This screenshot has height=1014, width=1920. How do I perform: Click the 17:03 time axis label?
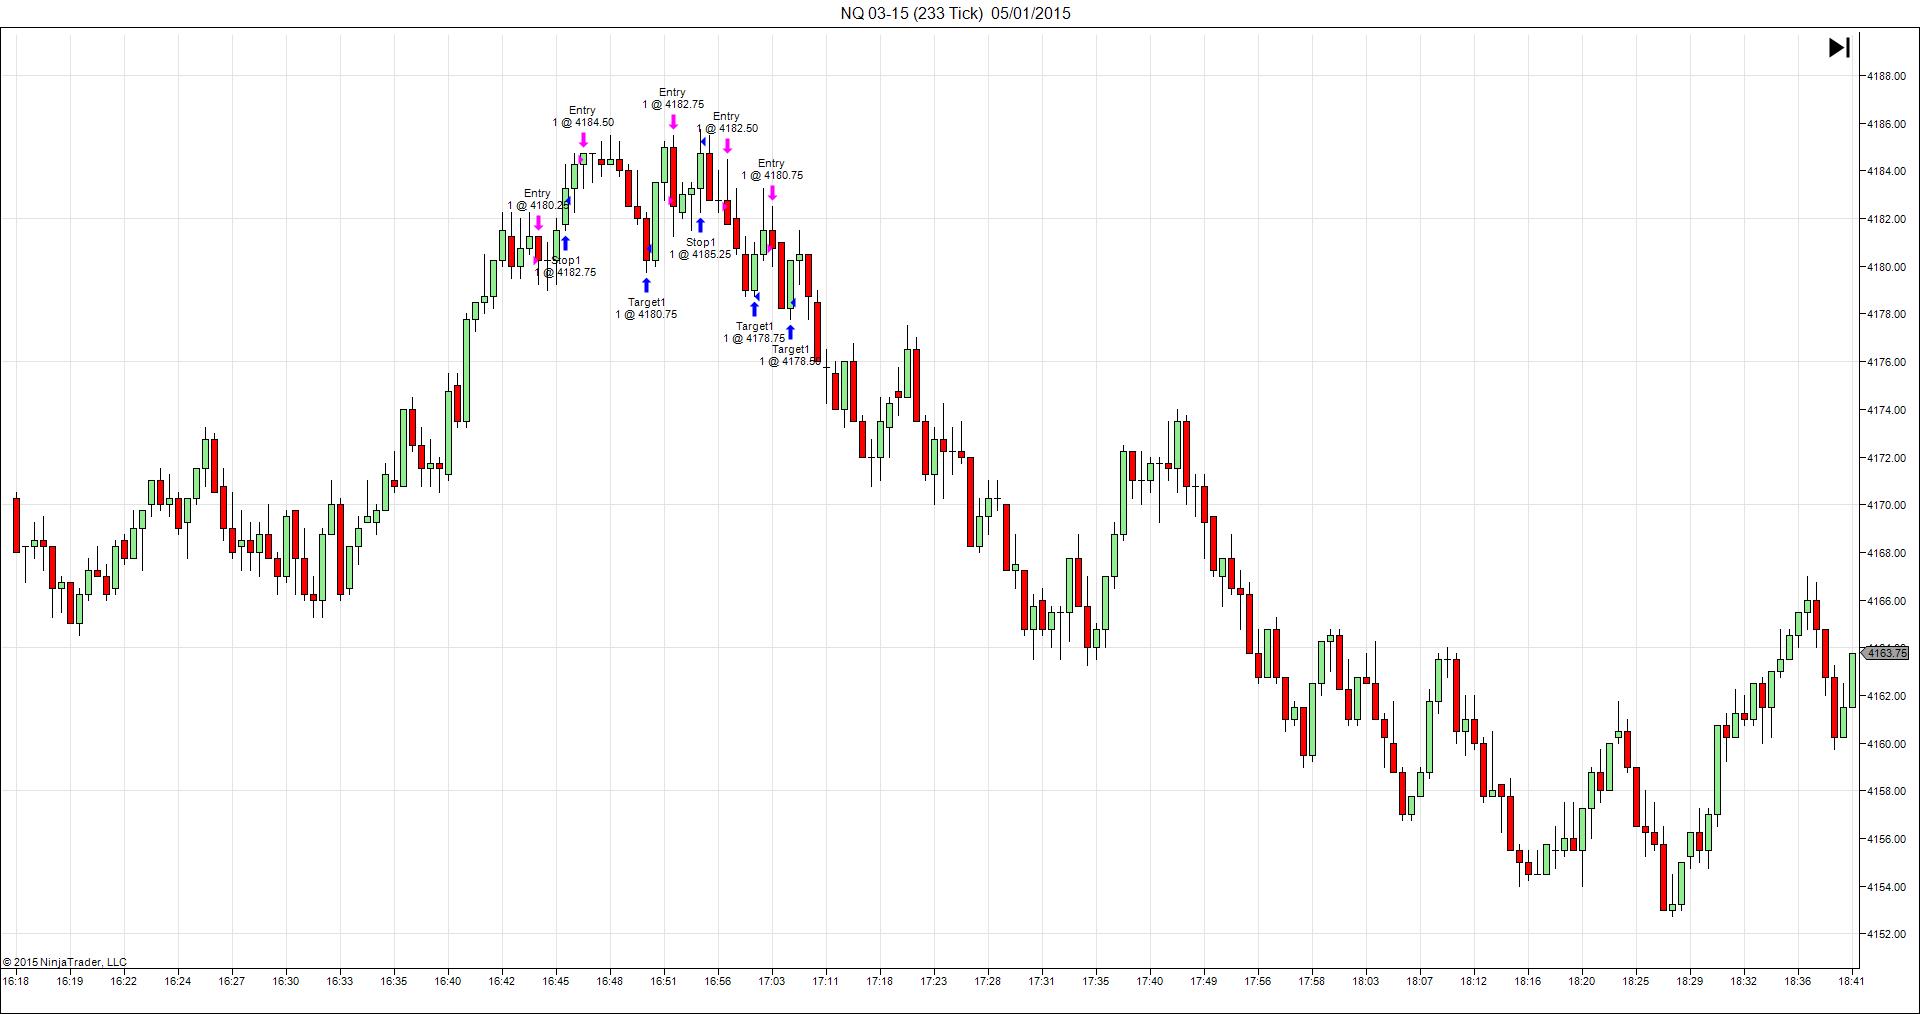click(x=772, y=981)
